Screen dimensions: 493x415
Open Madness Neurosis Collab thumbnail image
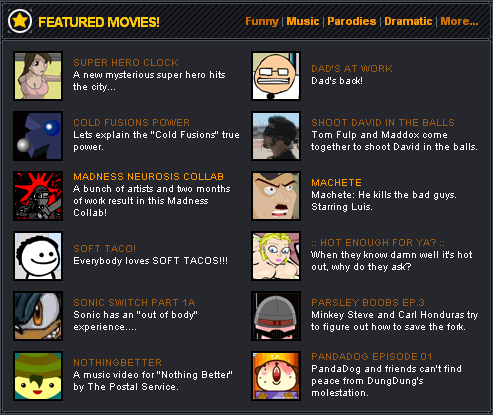click(x=38, y=196)
